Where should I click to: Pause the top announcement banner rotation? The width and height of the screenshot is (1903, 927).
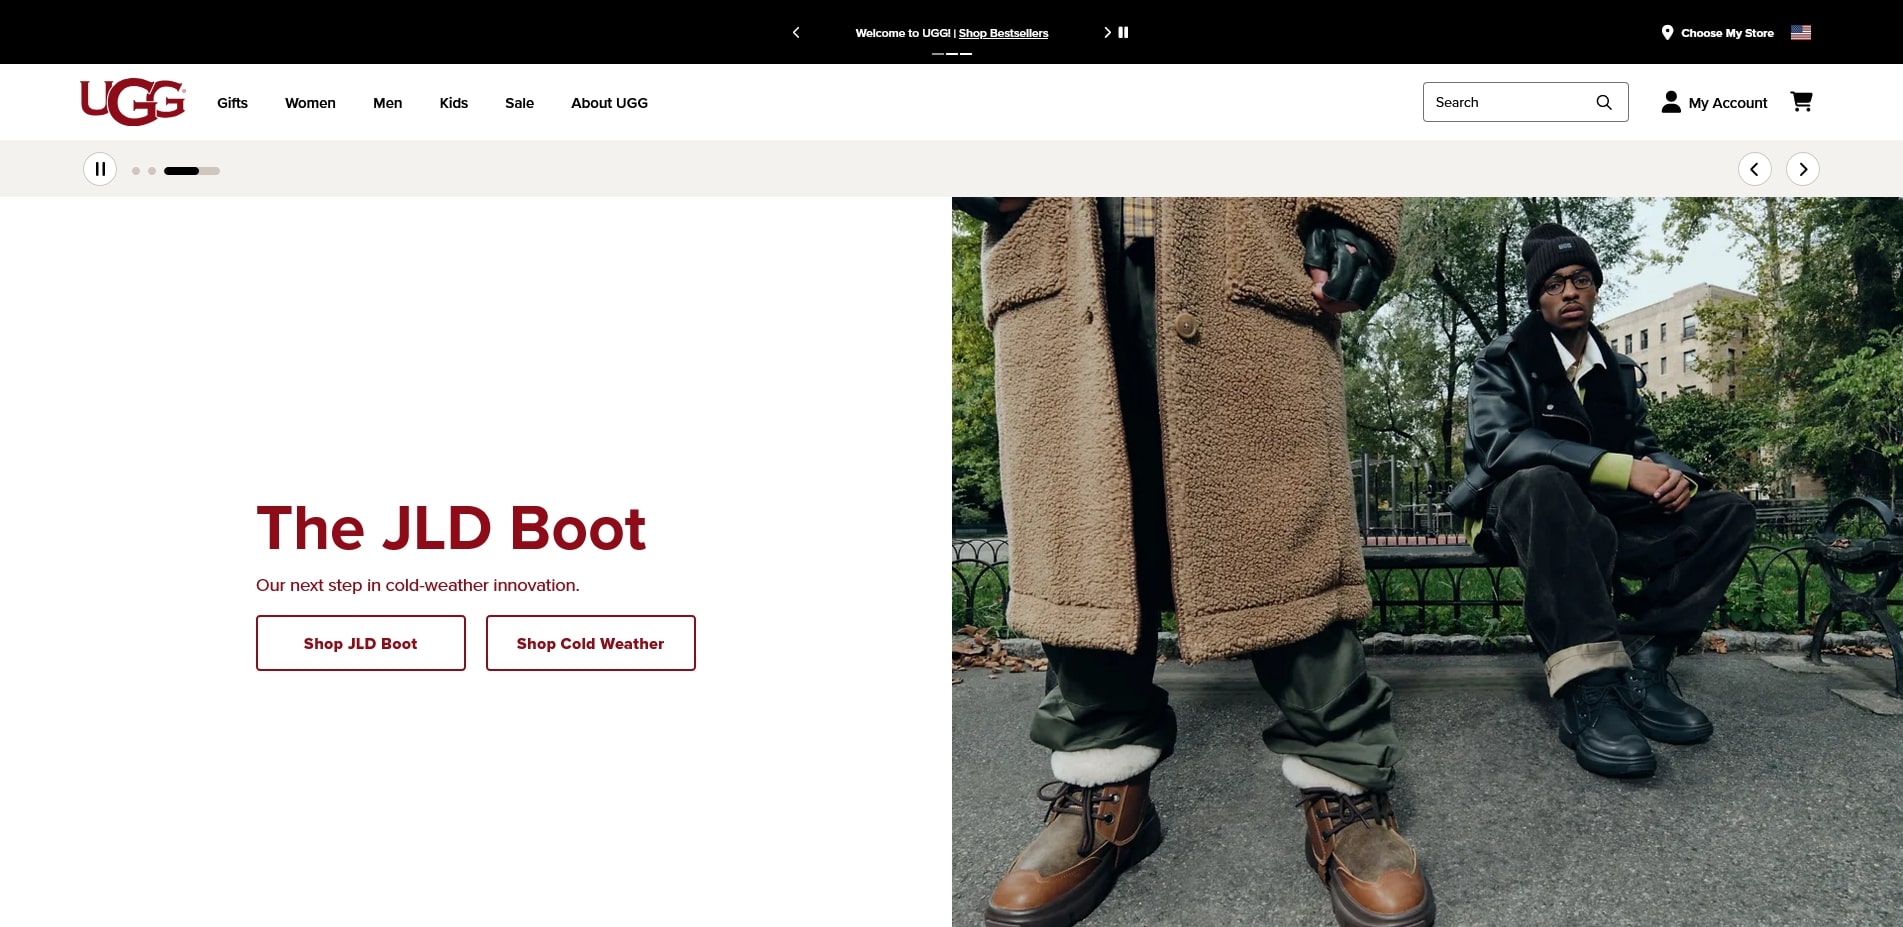[1124, 33]
